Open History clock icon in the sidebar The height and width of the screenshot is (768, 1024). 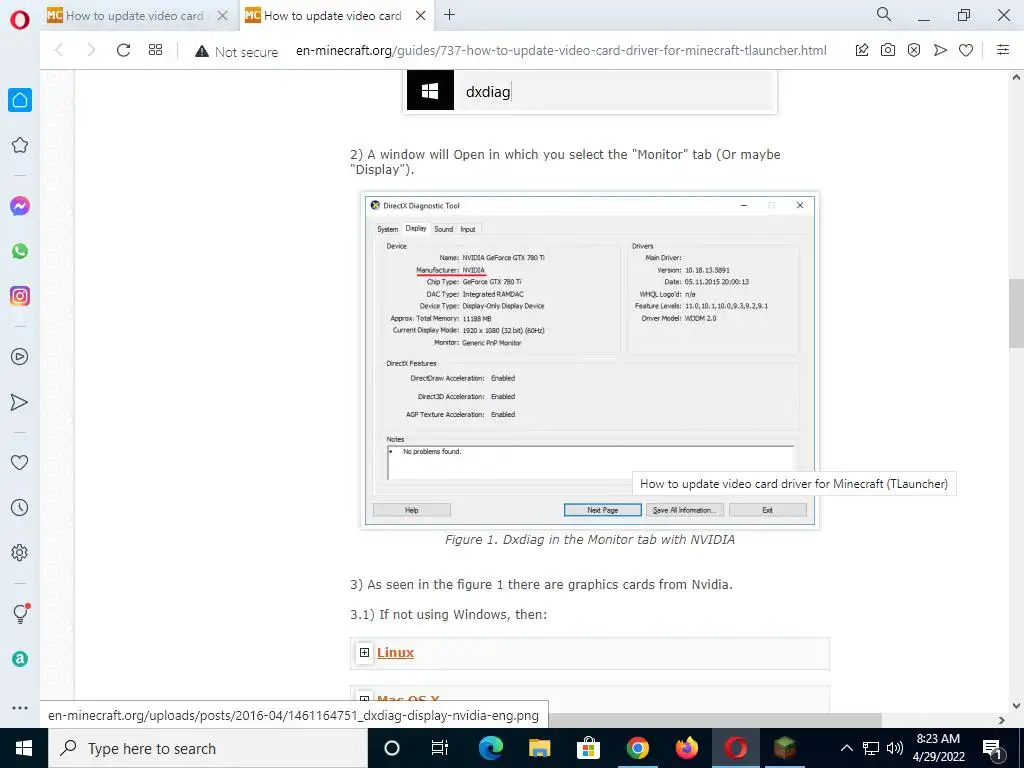pyautogui.click(x=20, y=507)
